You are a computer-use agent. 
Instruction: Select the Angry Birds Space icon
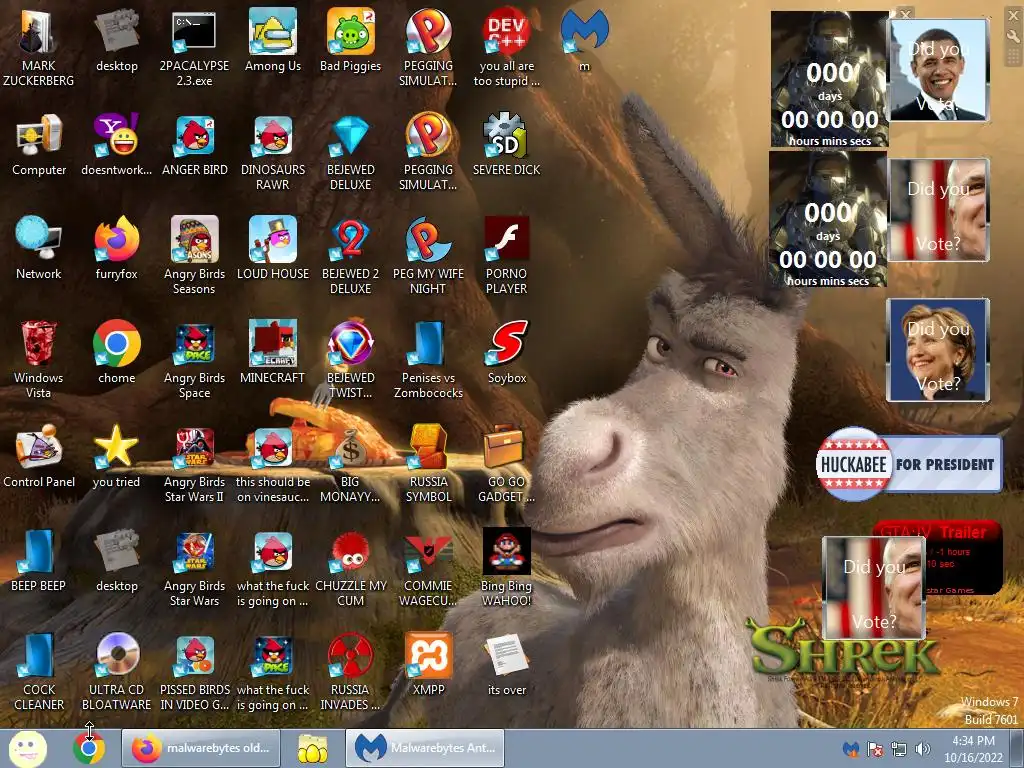pos(194,359)
